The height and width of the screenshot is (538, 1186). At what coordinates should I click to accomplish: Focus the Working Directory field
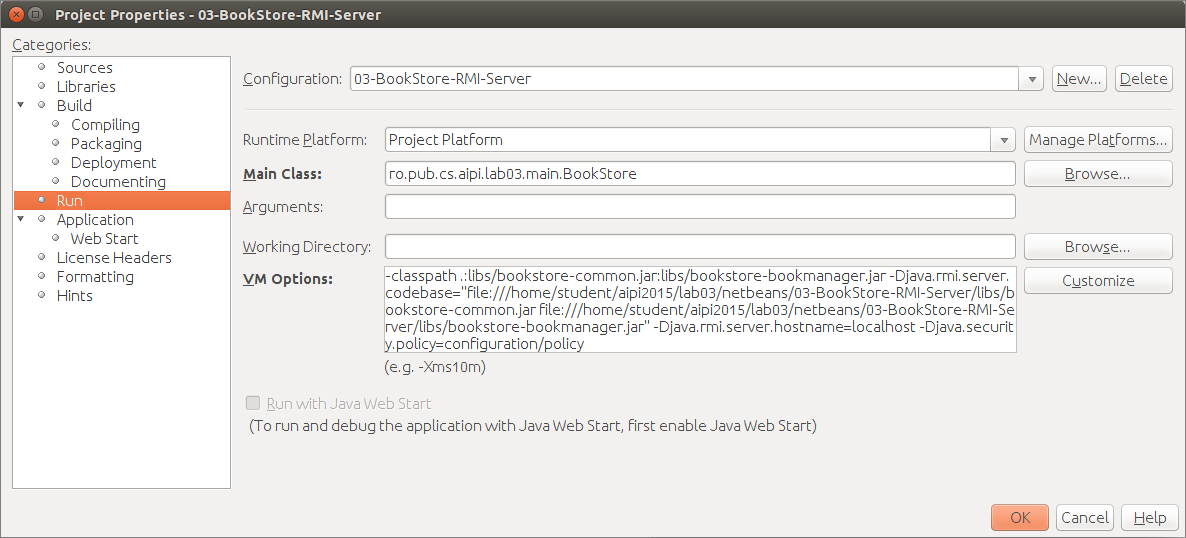700,247
